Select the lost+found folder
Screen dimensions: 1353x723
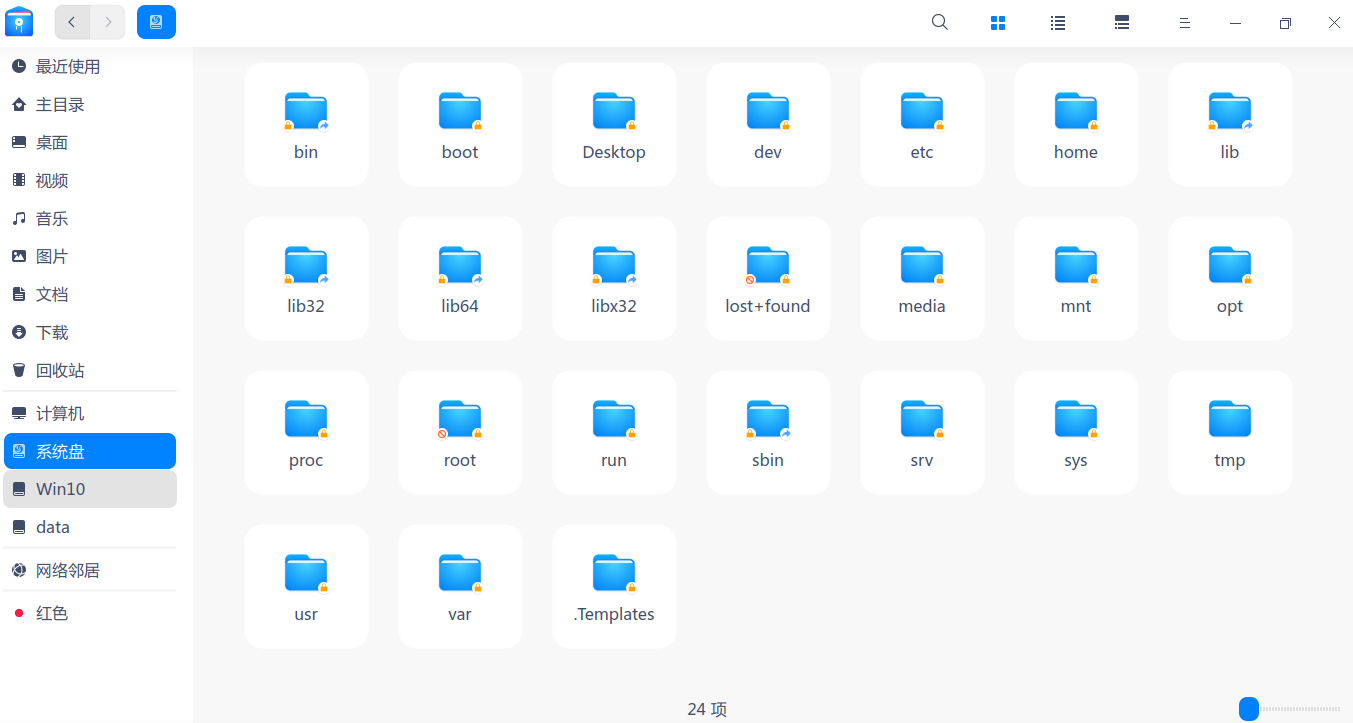tap(768, 278)
